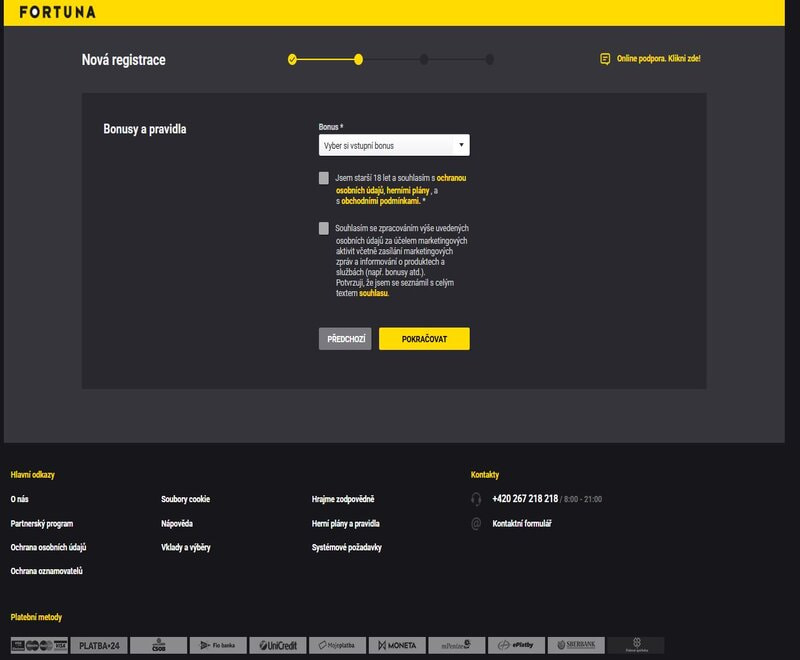Follow the 'obchodními podmínkami' link
The height and width of the screenshot is (660, 800).
point(373,200)
